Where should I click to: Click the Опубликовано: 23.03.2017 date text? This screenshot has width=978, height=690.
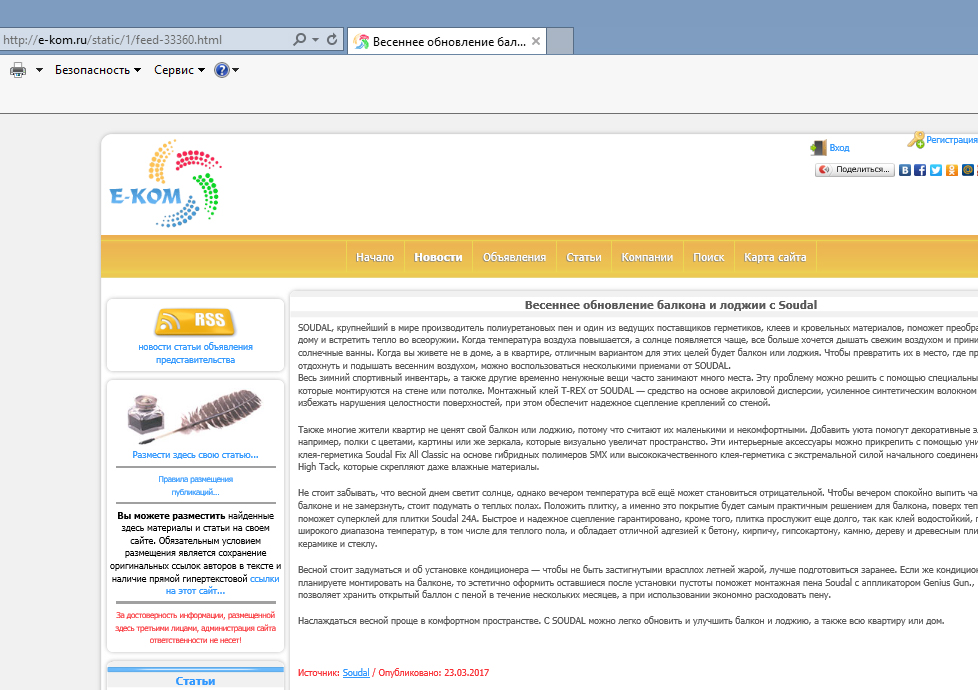433,673
